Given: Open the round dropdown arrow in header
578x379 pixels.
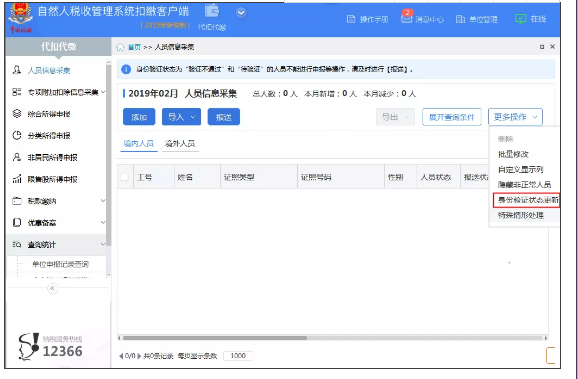Looking at the screenshot, I should [241, 13].
